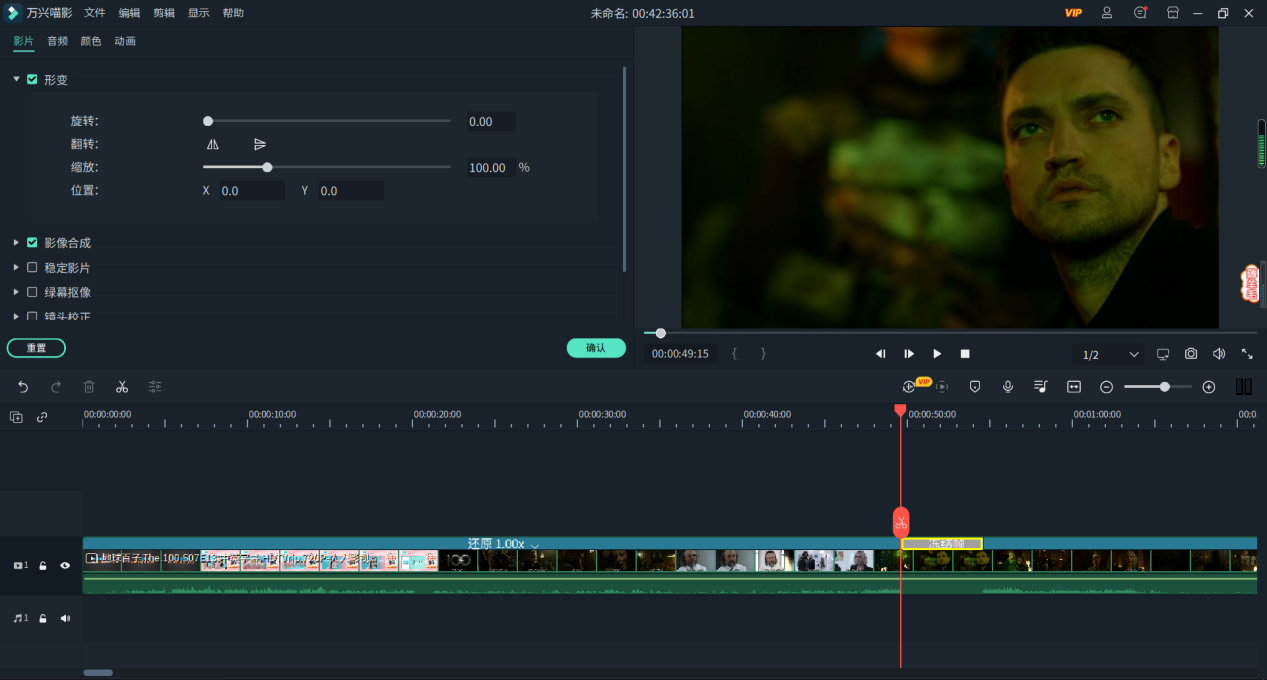
Task: Toggle the 形变 checkbox
Action: [x=33, y=79]
